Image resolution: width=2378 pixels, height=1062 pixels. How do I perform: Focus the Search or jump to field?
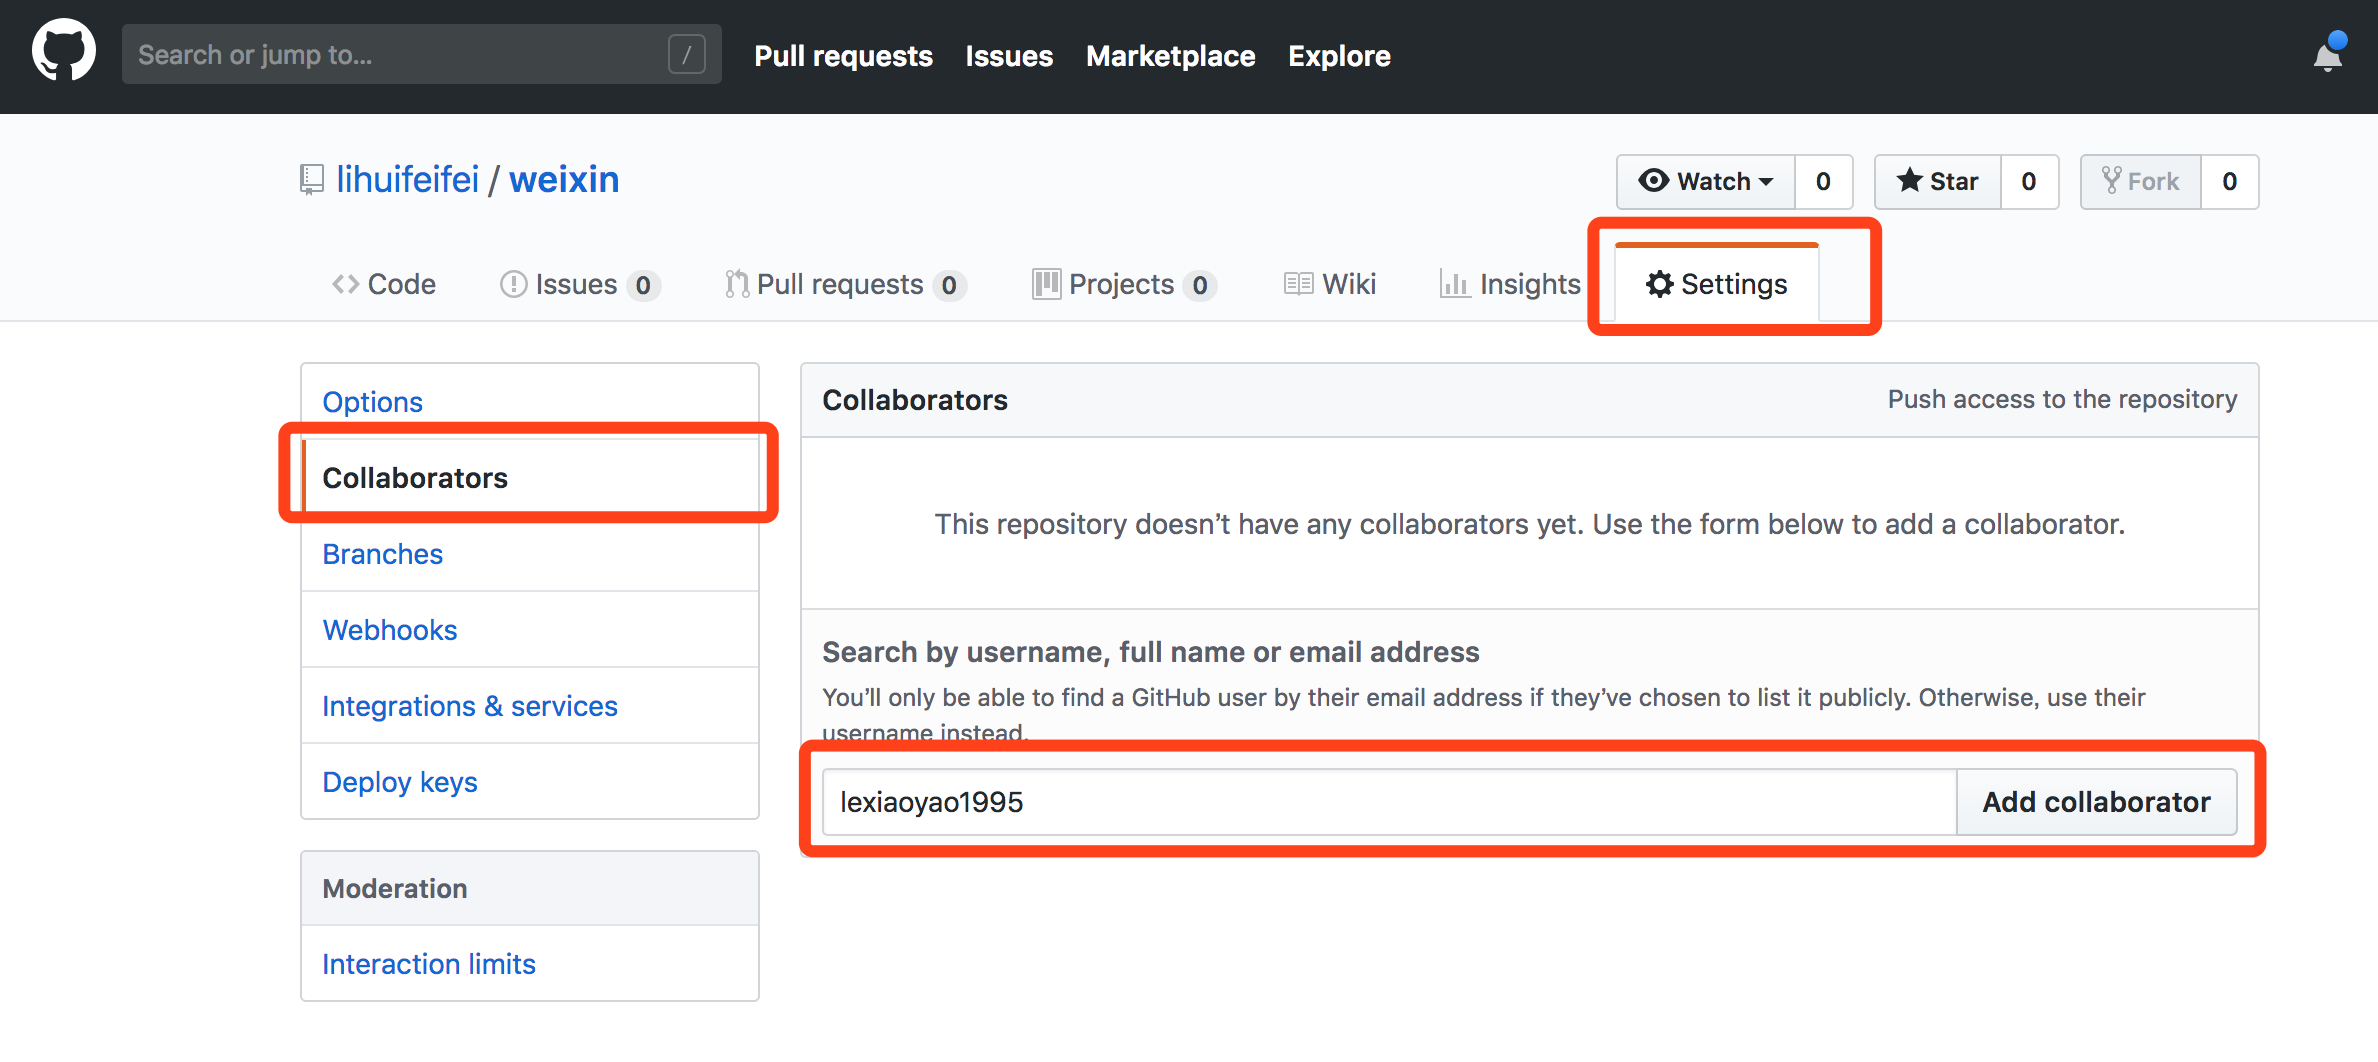[421, 54]
